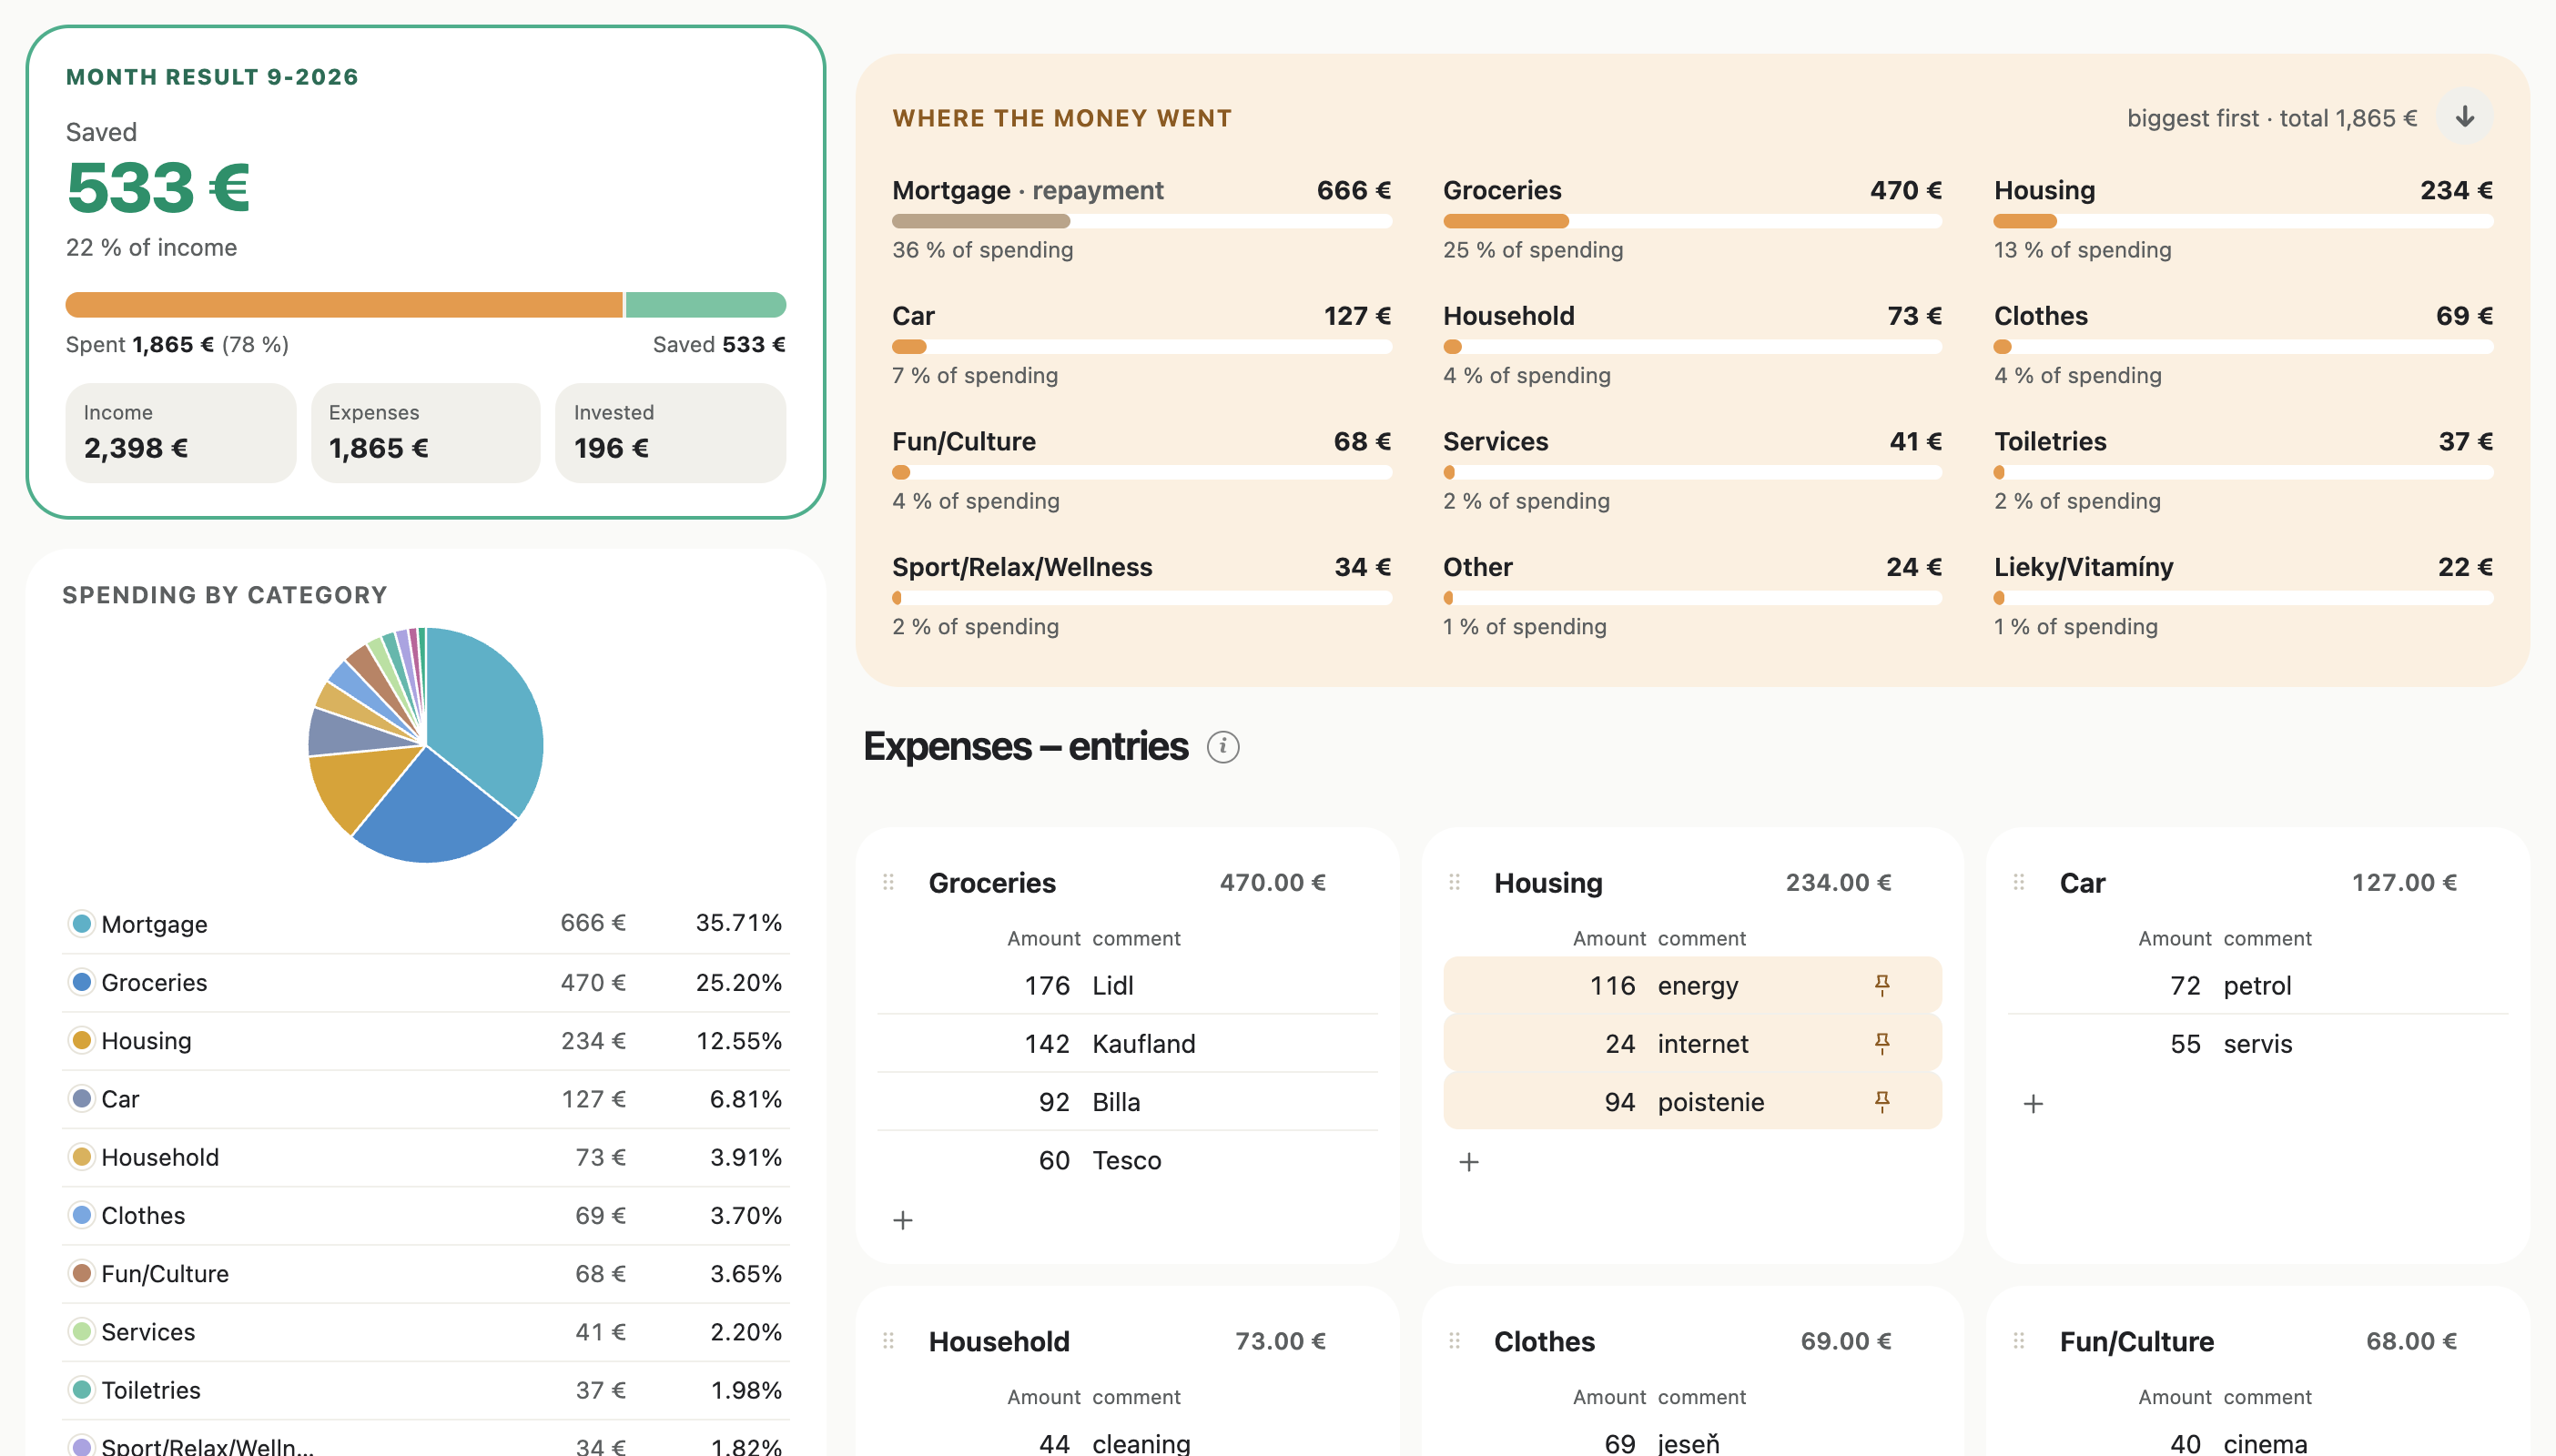
Task: Click the Housing card total 234.00 €
Action: 1838,882
